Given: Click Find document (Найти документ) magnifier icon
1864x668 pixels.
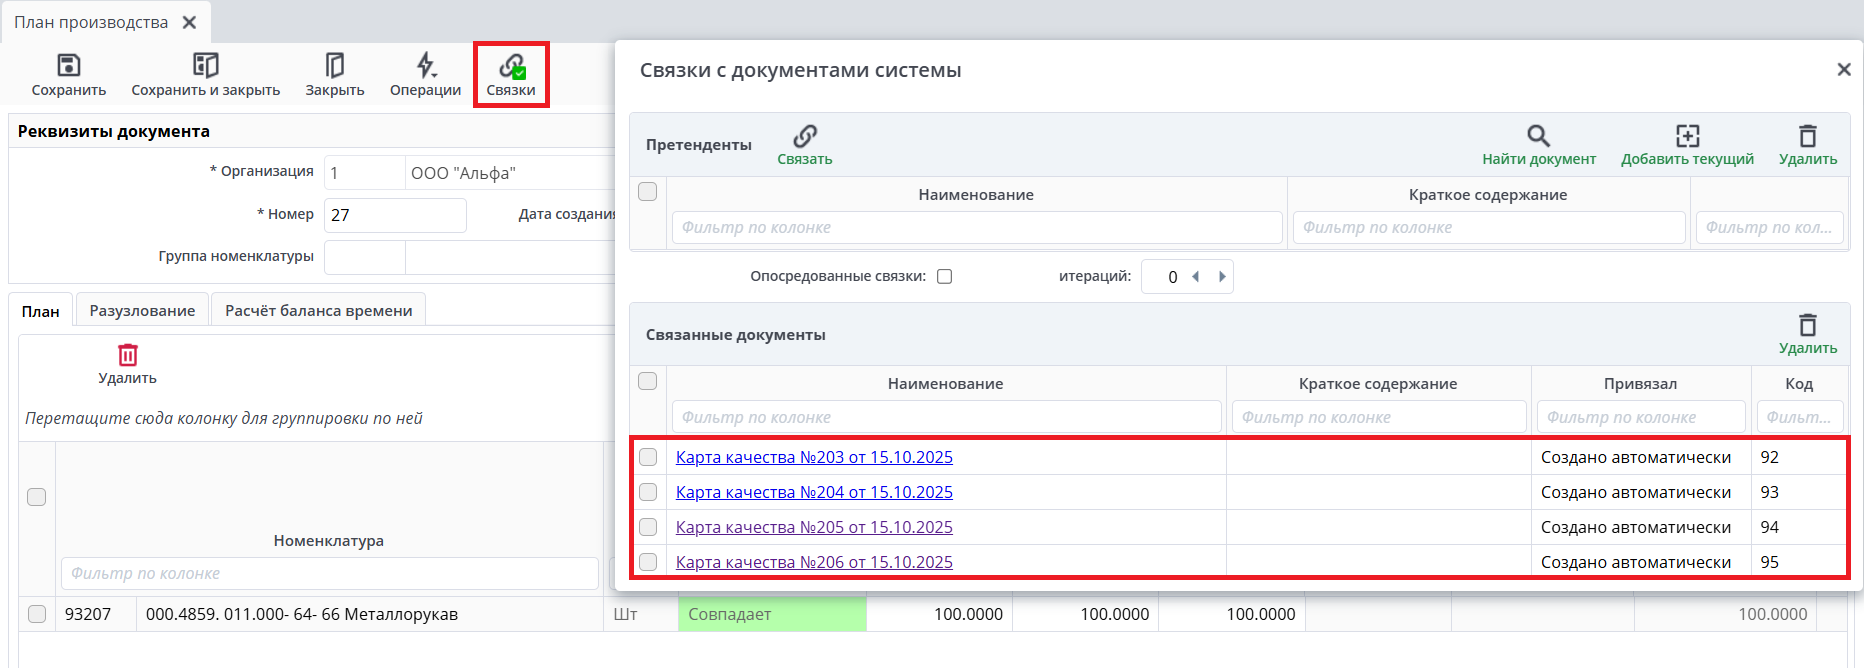Looking at the screenshot, I should 1538,136.
